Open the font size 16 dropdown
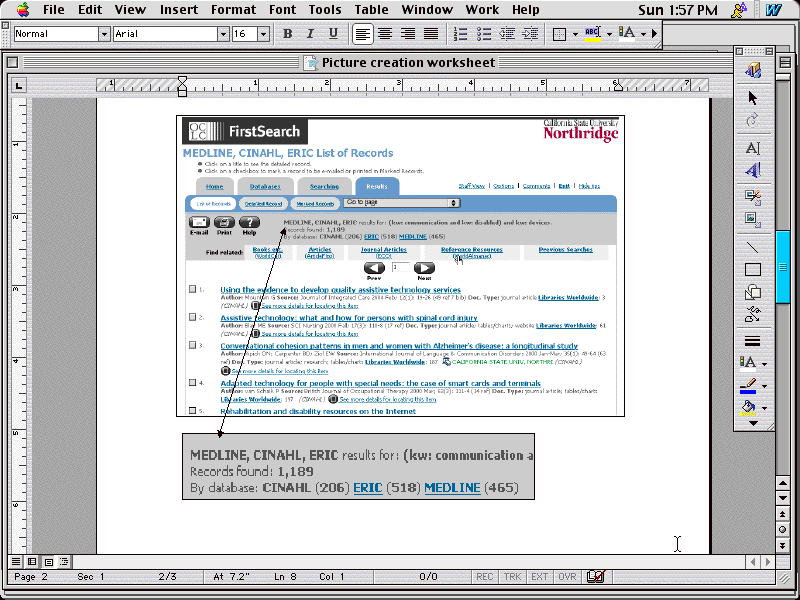 coord(263,34)
